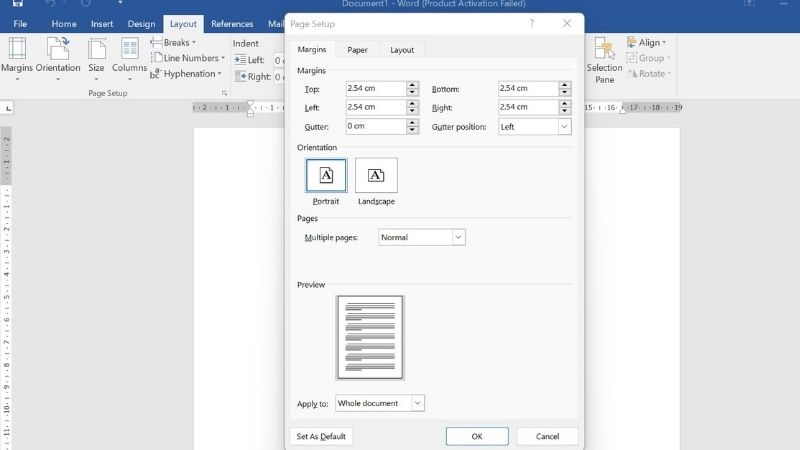Open the Breaks menu

tap(173, 42)
